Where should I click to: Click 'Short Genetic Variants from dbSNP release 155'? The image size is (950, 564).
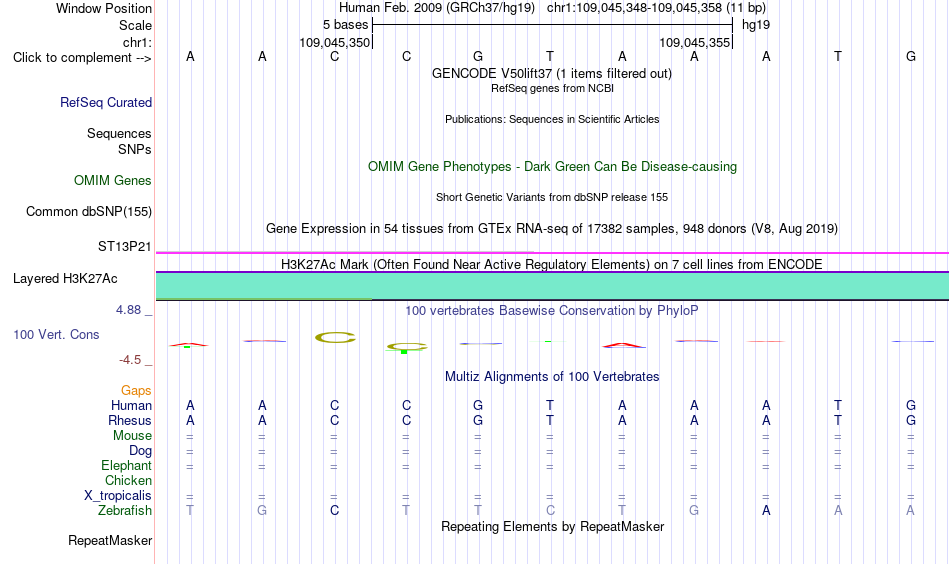click(551, 197)
